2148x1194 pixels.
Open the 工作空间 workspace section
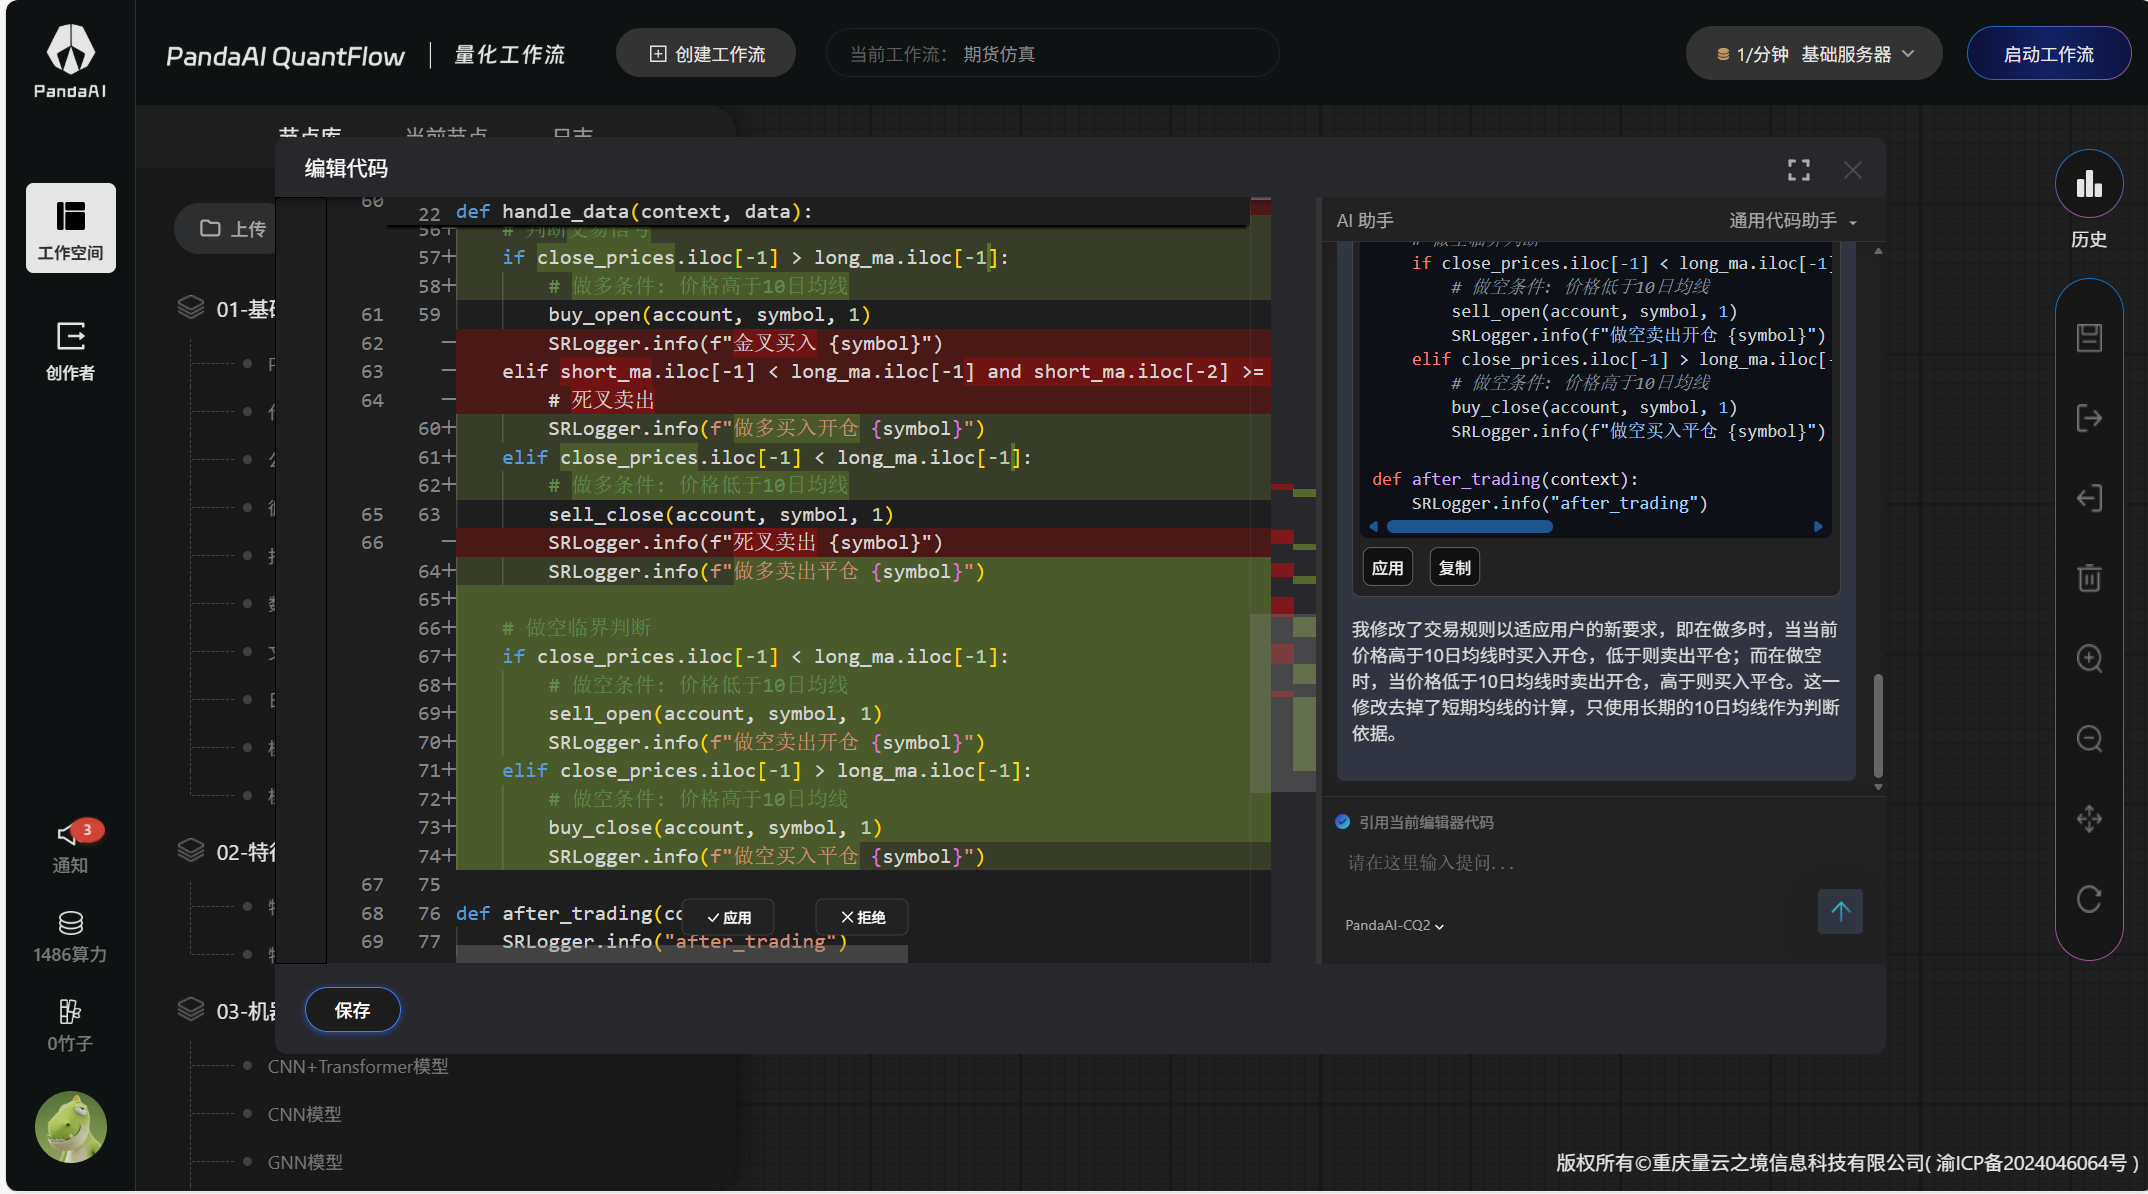(70, 228)
